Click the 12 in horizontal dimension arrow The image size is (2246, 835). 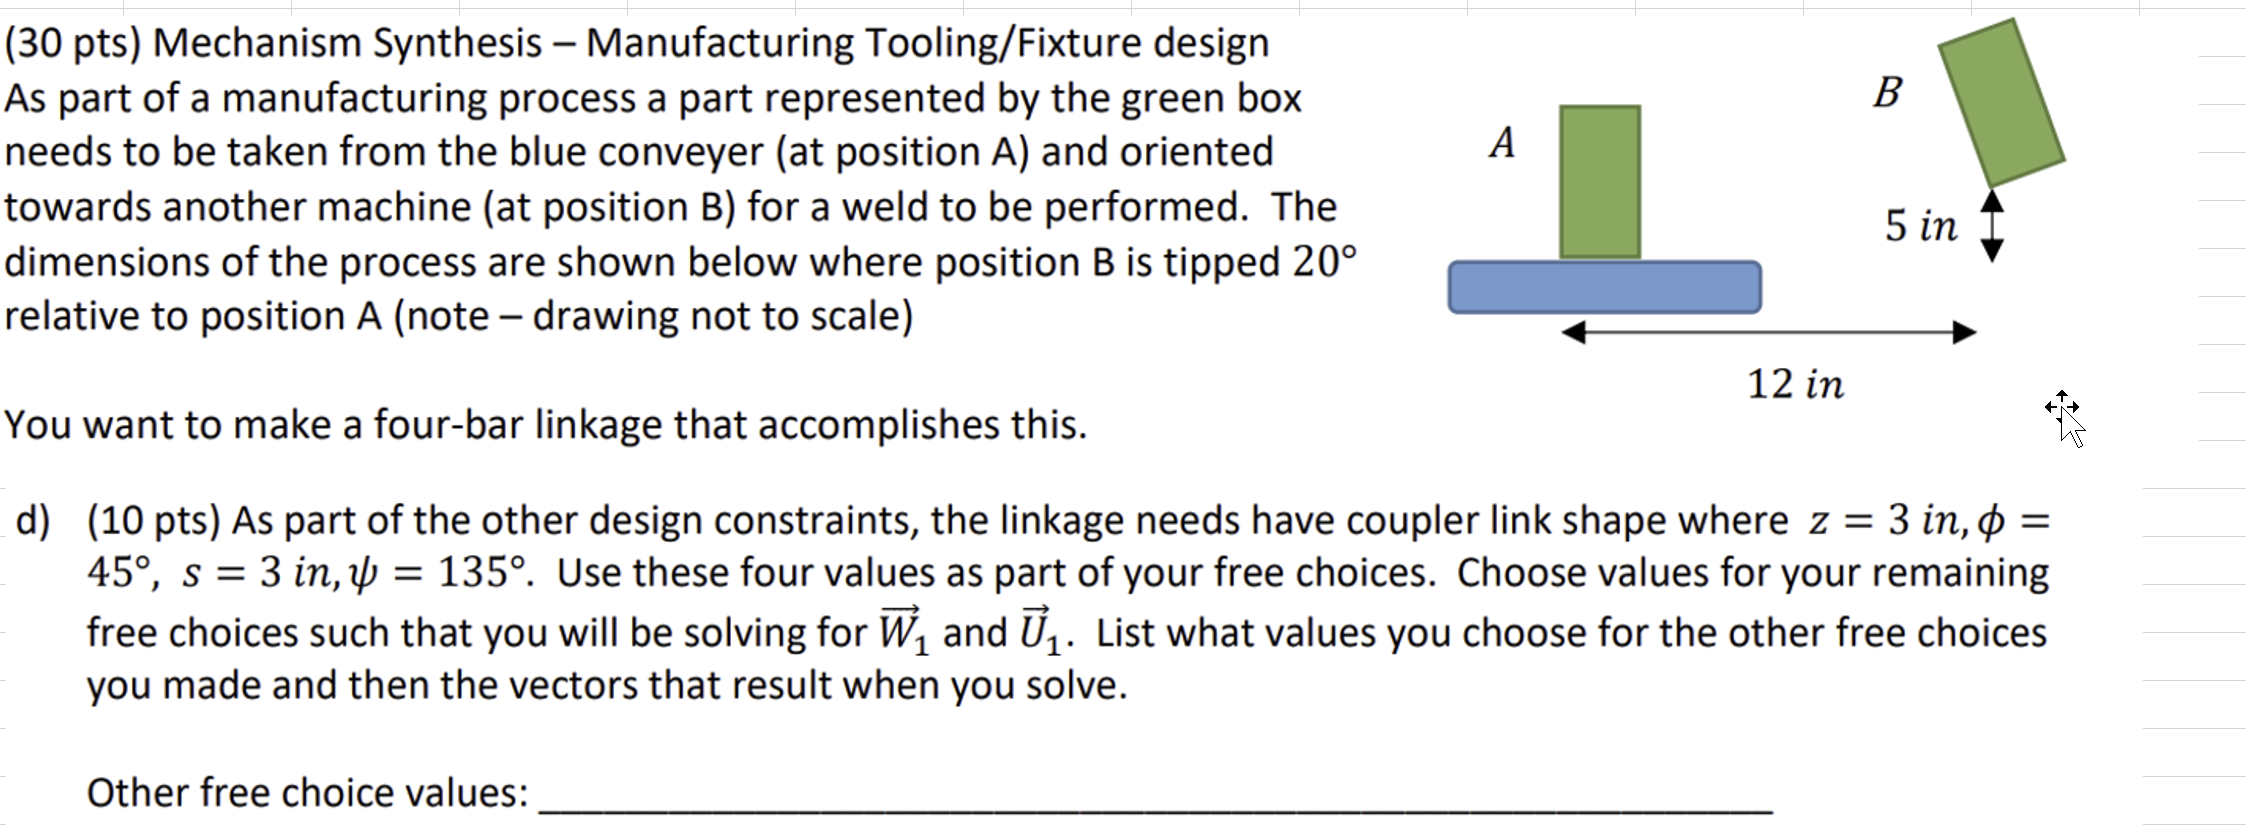[x=1769, y=333]
